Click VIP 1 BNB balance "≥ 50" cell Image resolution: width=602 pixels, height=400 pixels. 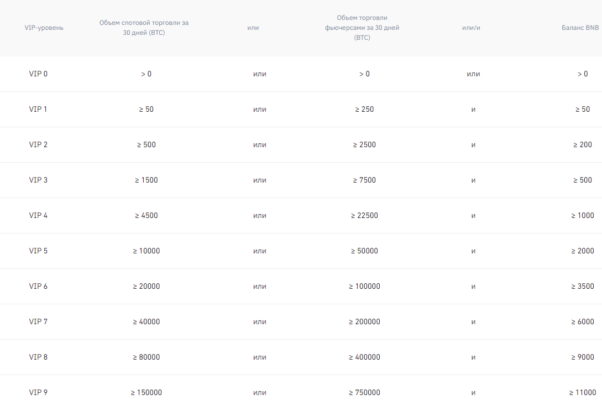pyautogui.click(x=582, y=109)
